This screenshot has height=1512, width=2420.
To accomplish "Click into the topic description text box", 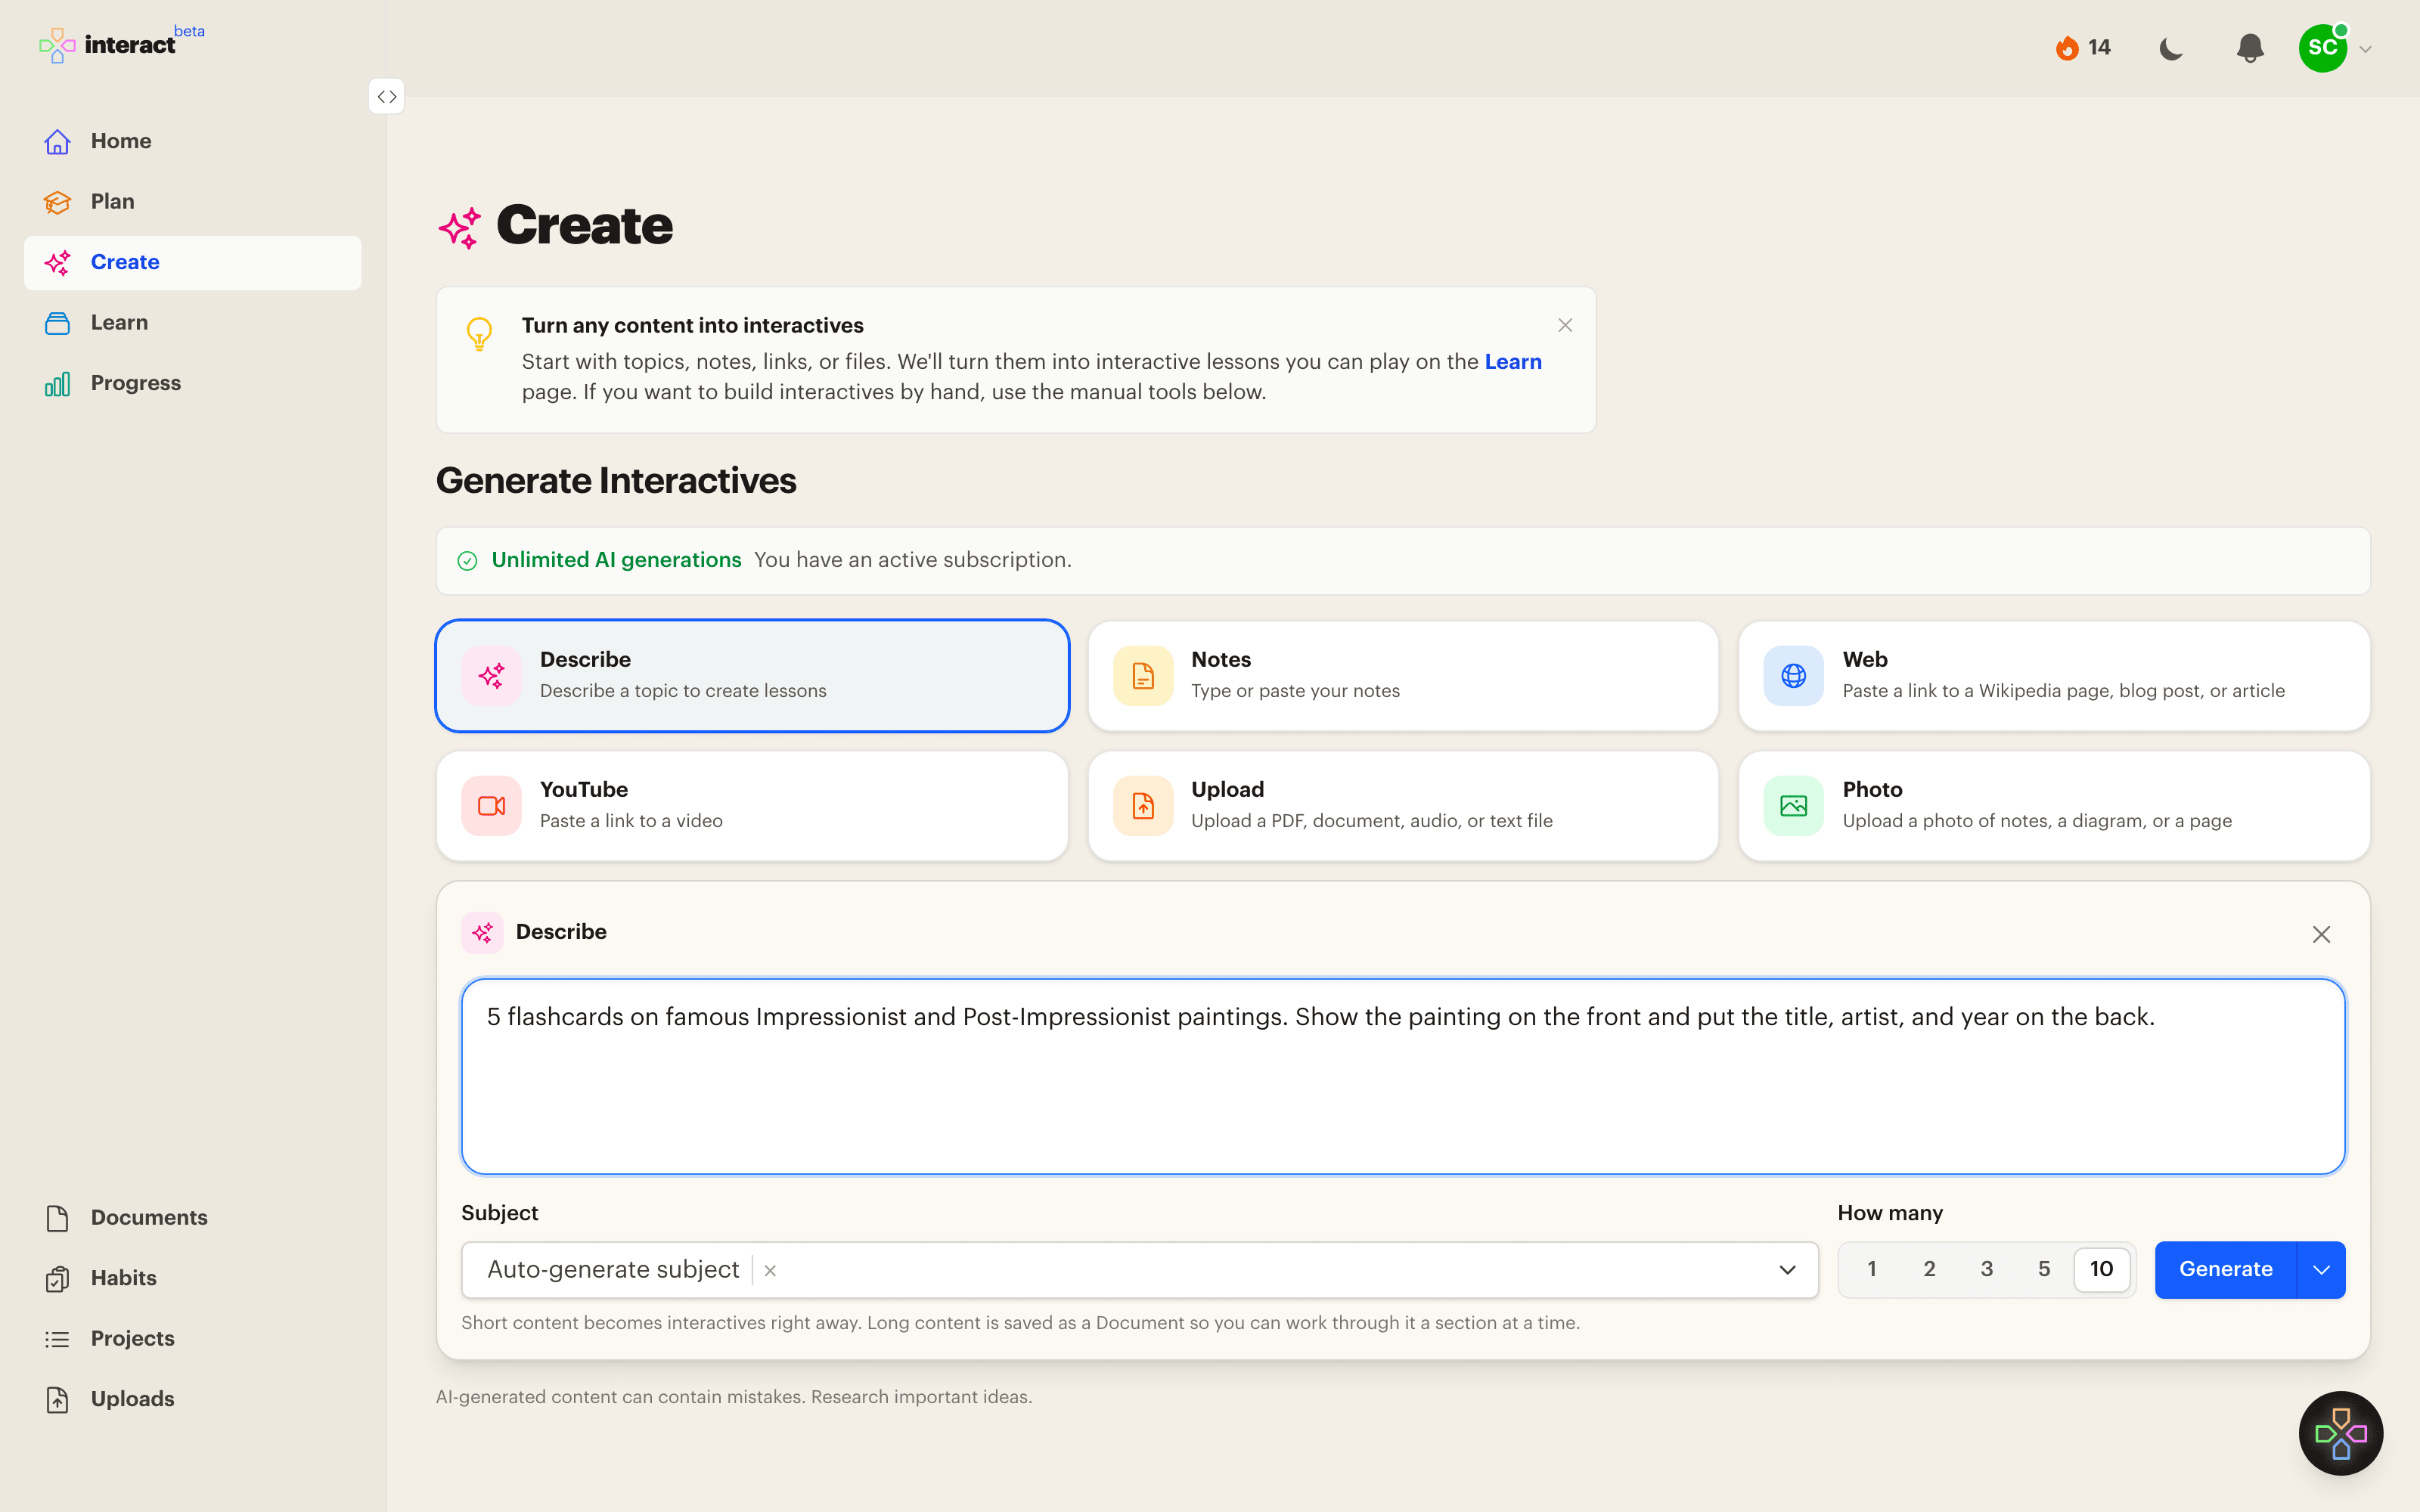I will click(x=1403, y=1076).
